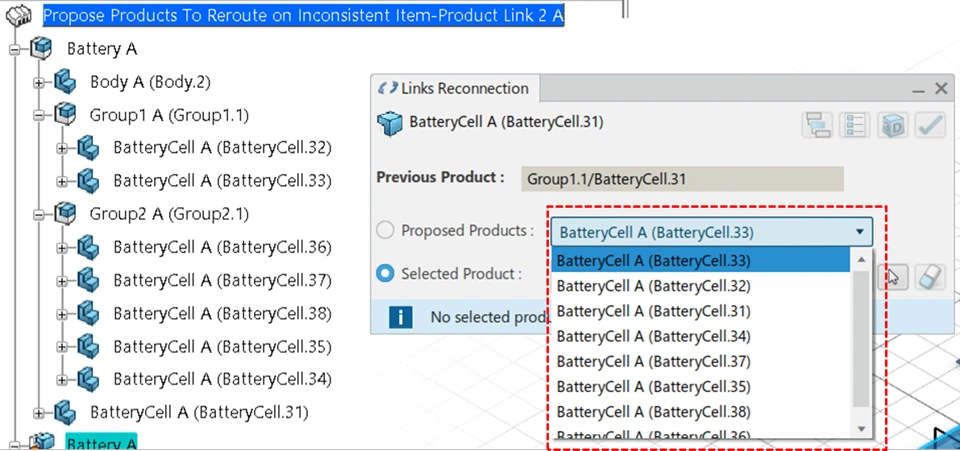Screen dimensions: 960x451
Task: Select the Proposed Products radio button
Action: pyautogui.click(x=385, y=231)
